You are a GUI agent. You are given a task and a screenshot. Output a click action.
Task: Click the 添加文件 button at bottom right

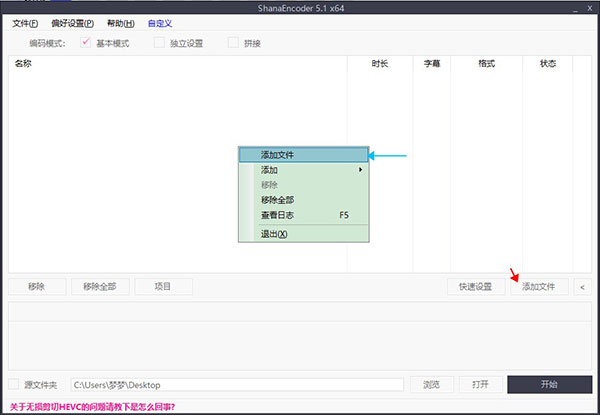tap(539, 286)
